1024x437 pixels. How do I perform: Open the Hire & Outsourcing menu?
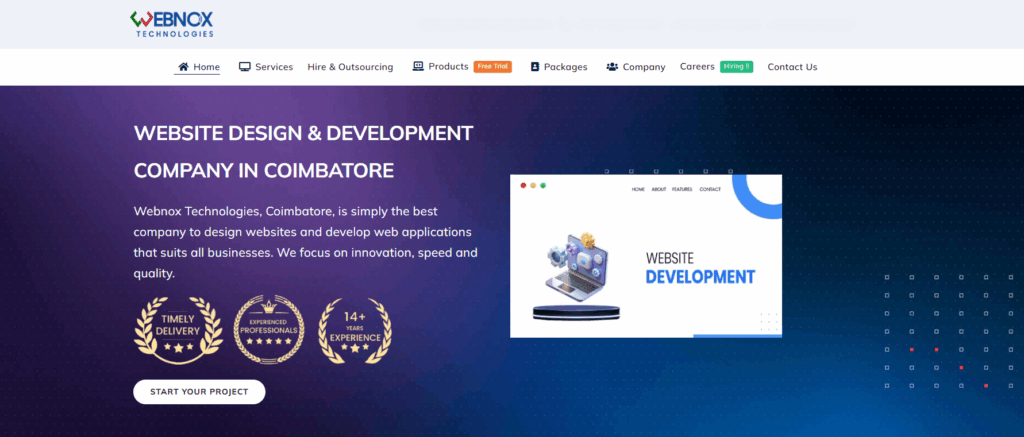point(350,67)
